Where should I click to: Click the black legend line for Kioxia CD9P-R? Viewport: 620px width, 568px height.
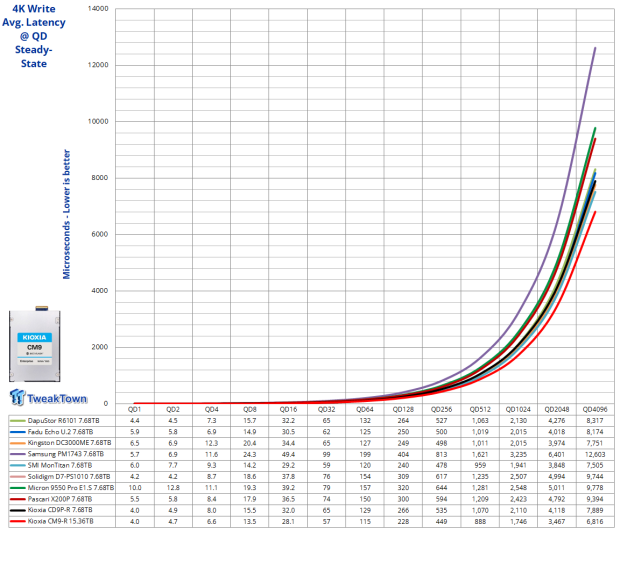[17, 510]
